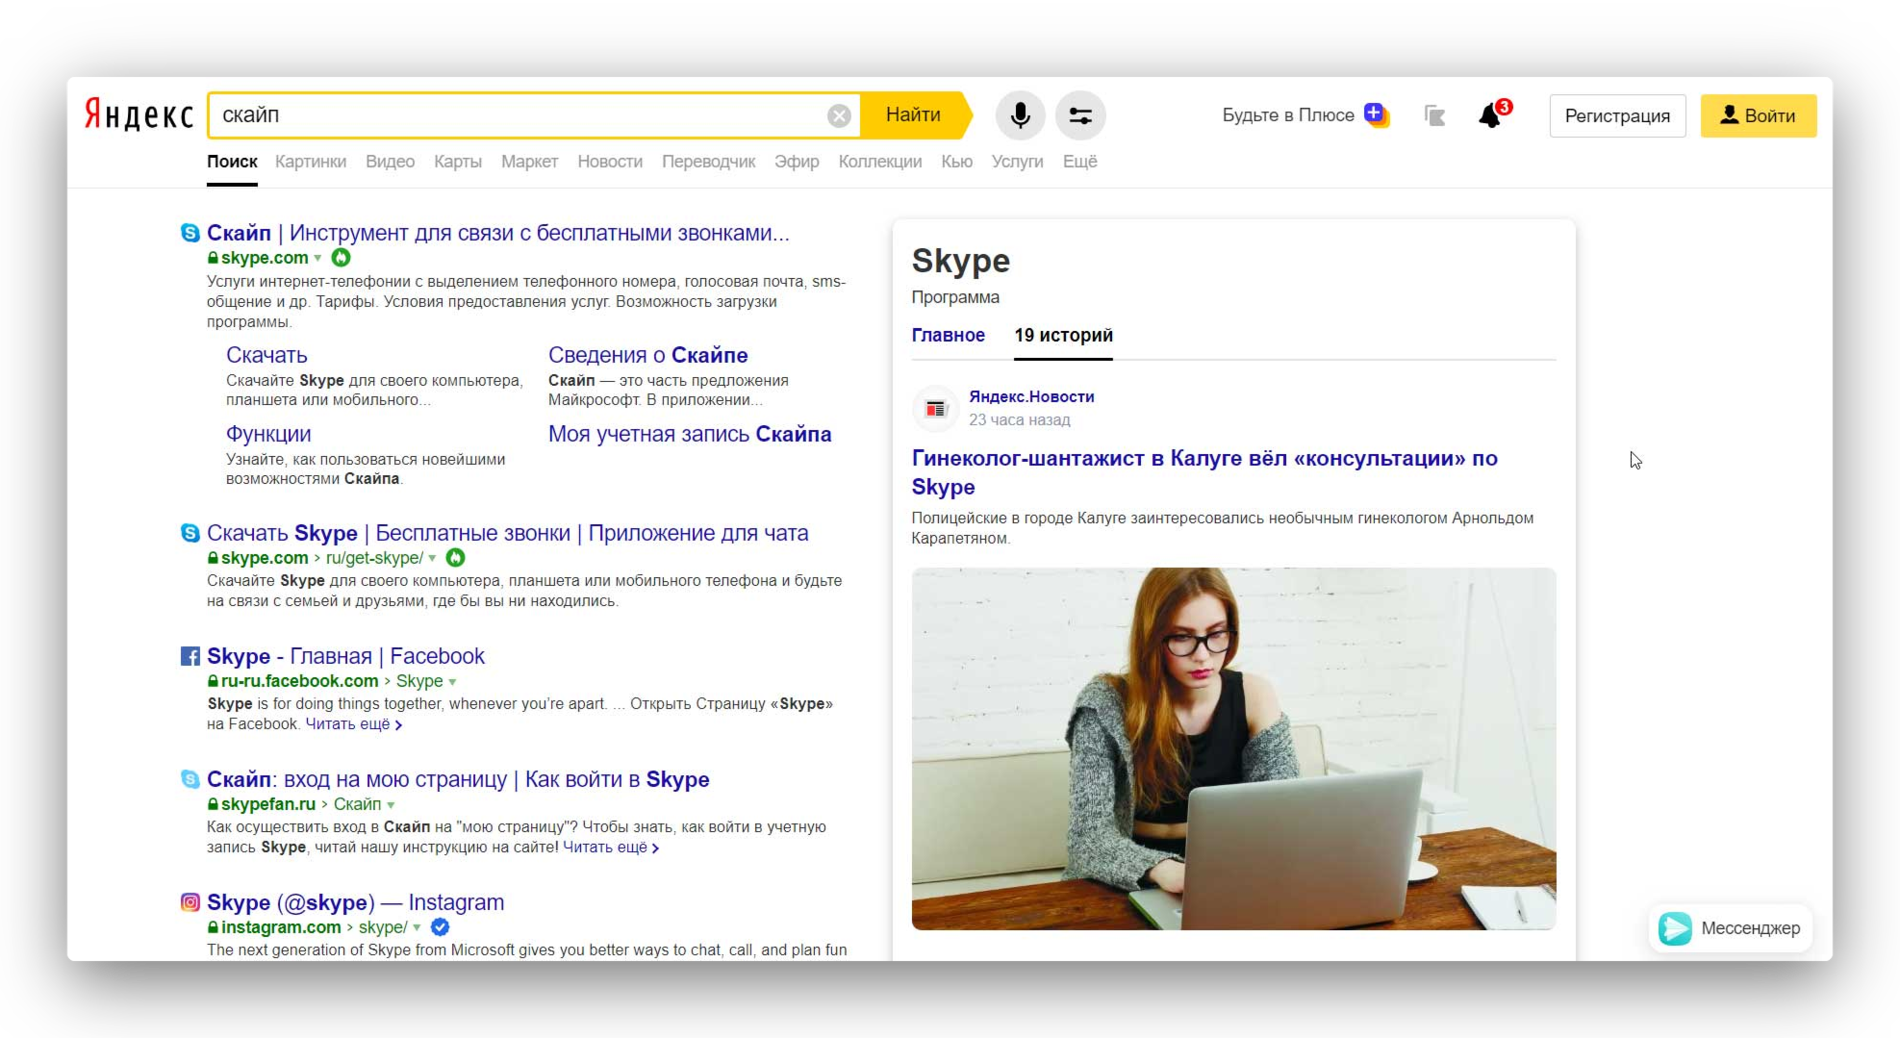
Task: Click the green Turbo badge next to skype.com
Action: click(341, 258)
